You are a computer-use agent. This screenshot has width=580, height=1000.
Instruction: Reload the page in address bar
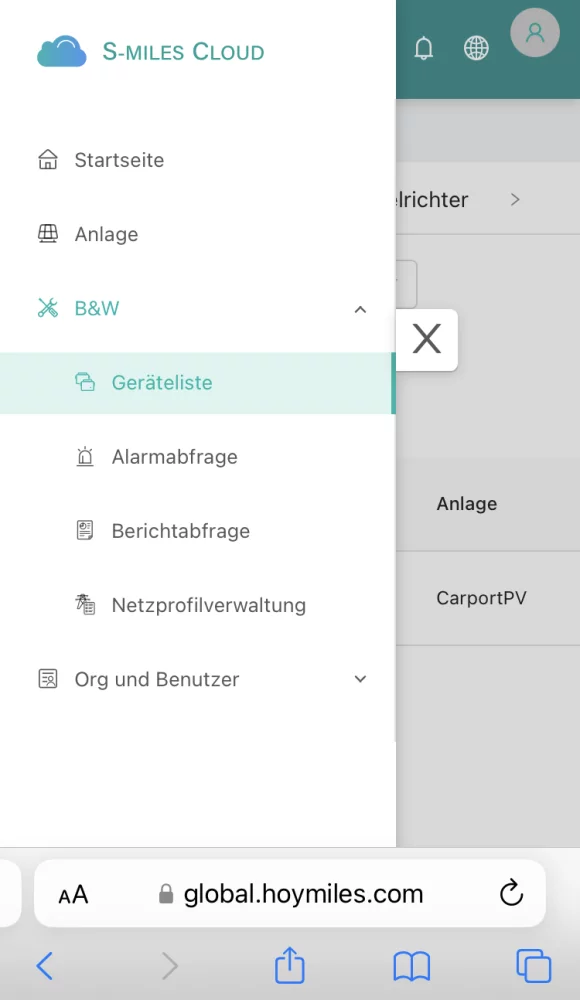pos(511,893)
